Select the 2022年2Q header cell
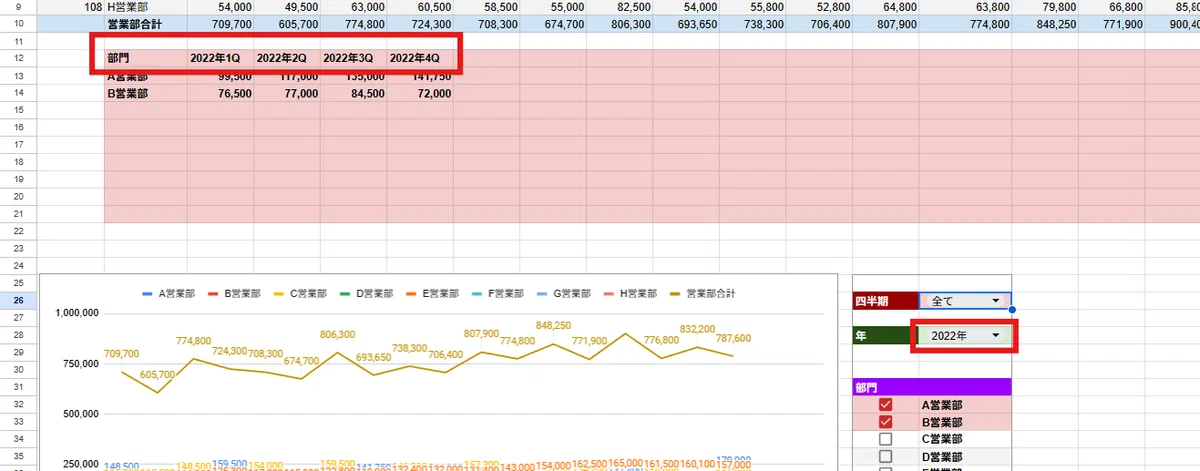The width and height of the screenshot is (1200, 471). [x=287, y=58]
